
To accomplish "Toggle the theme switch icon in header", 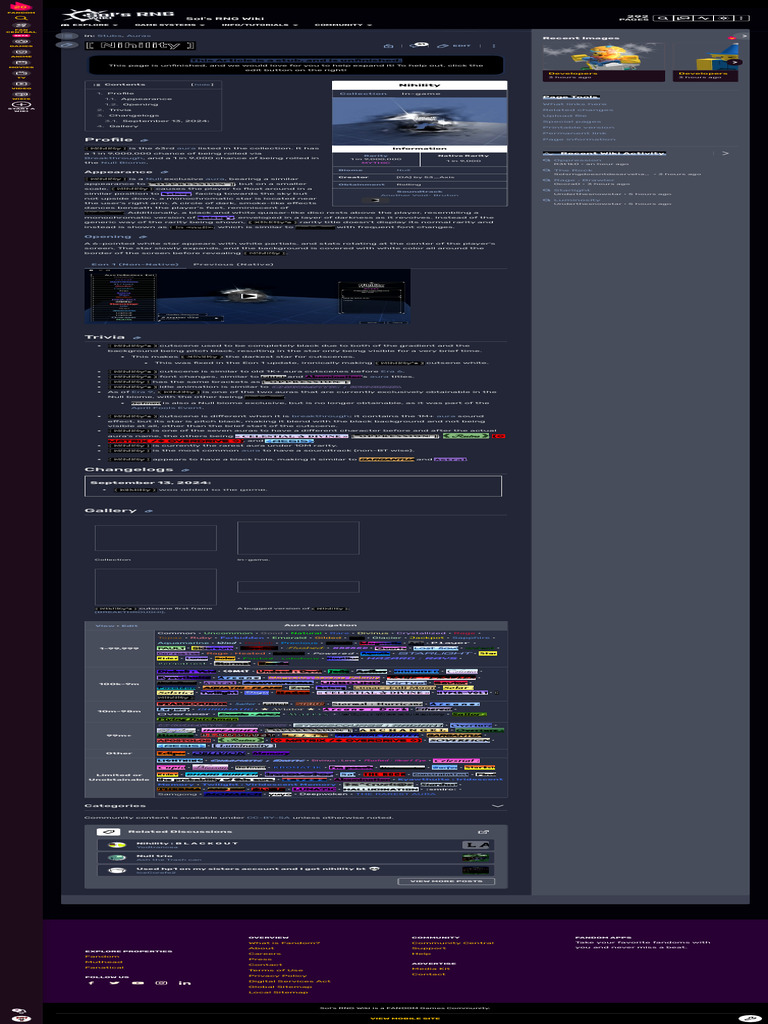I will pyautogui.click(x=722, y=18).
